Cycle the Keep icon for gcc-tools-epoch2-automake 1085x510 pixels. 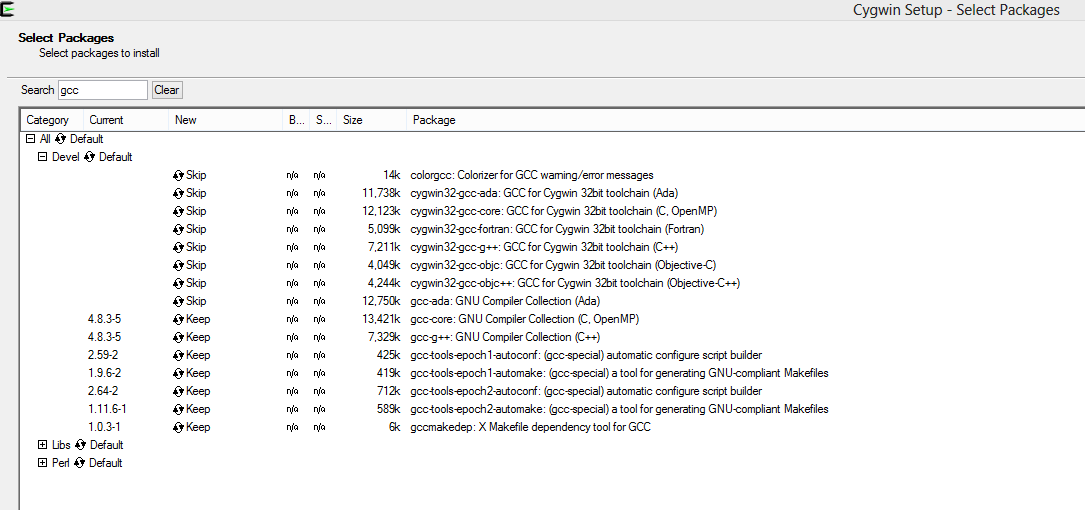click(x=179, y=409)
